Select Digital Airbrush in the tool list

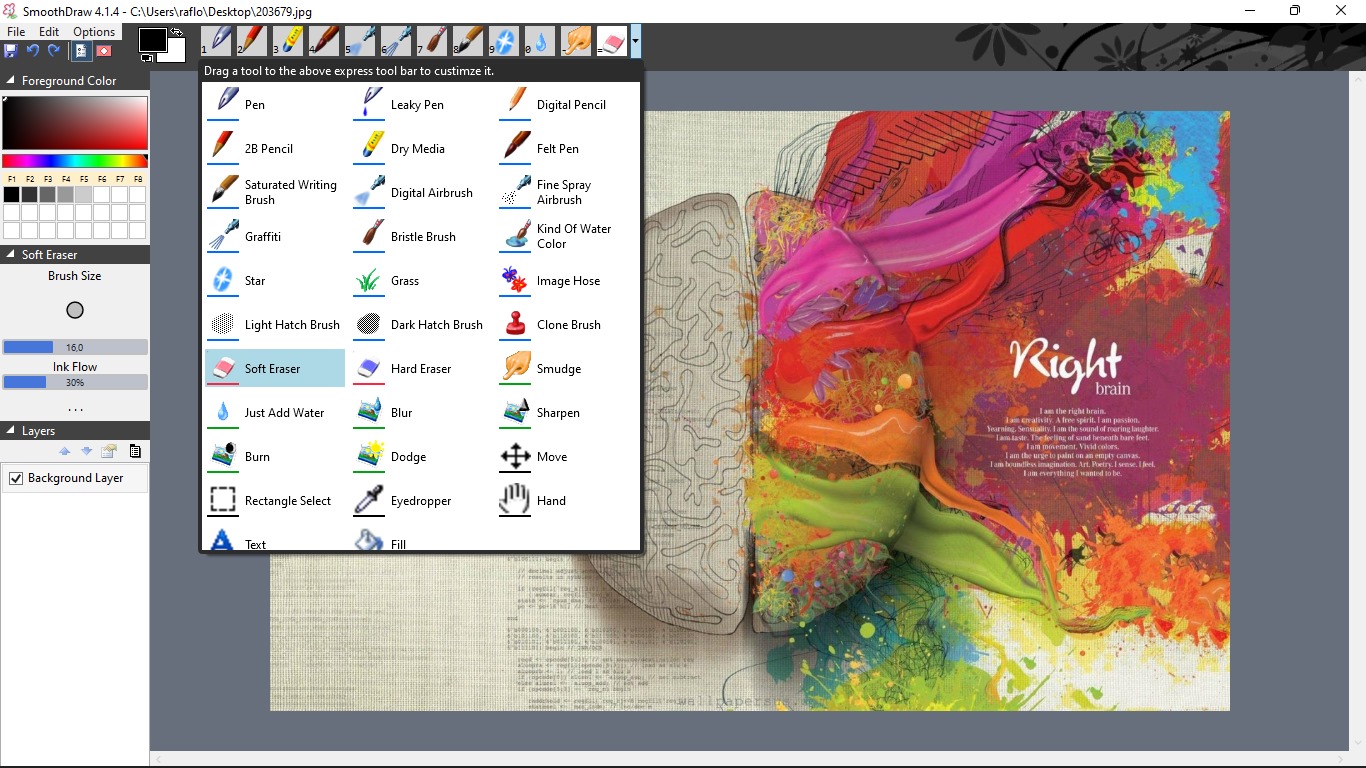coord(420,192)
